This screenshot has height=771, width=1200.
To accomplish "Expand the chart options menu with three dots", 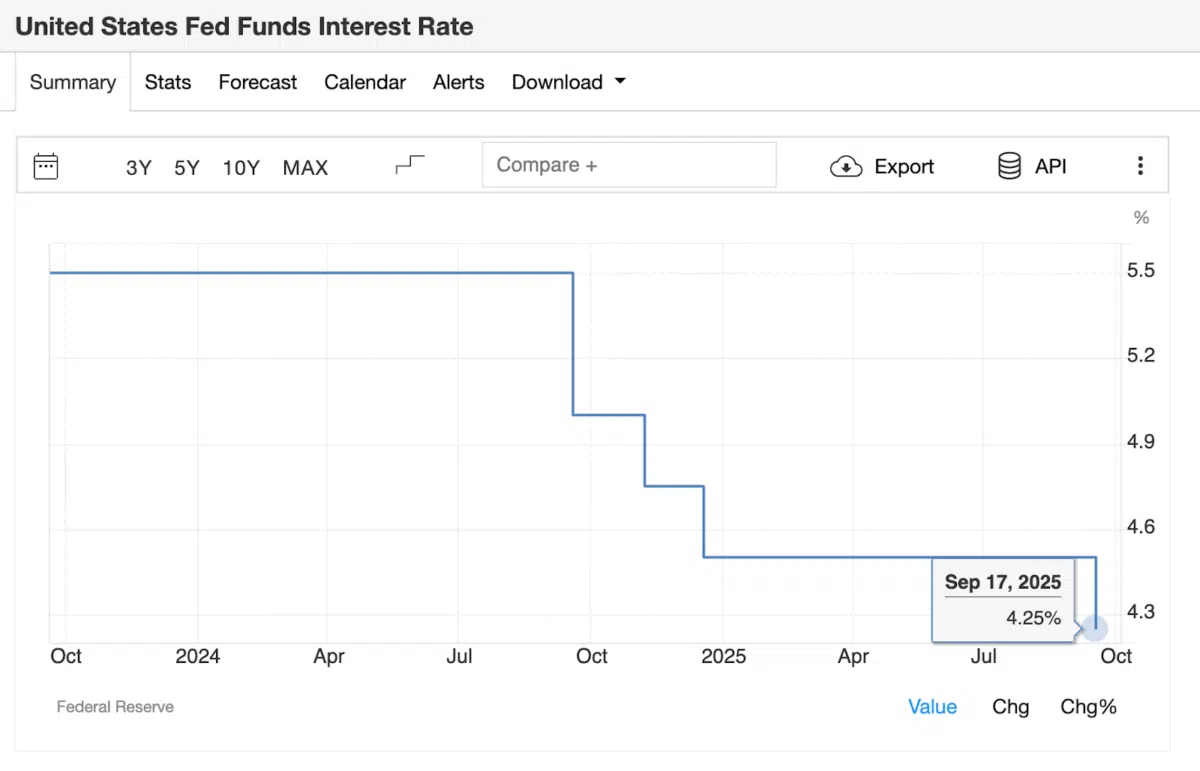I will tap(1140, 166).
